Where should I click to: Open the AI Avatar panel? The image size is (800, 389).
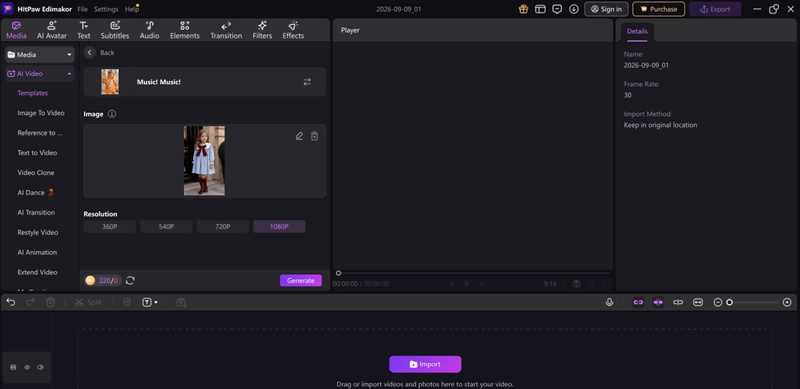[x=52, y=30]
